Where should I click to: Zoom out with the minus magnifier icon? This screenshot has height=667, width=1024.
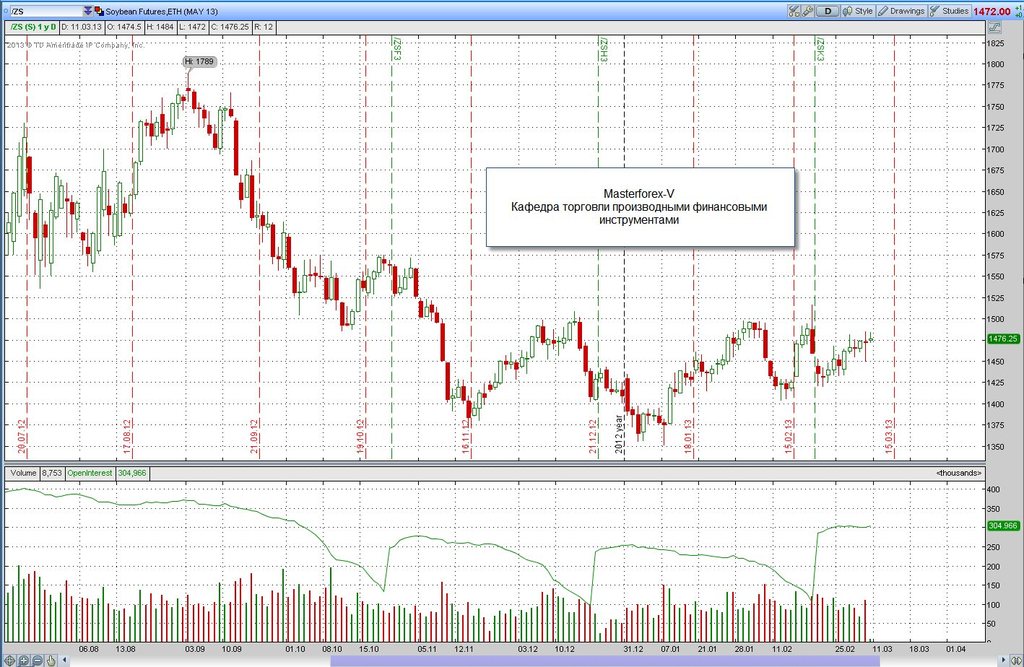(37, 660)
